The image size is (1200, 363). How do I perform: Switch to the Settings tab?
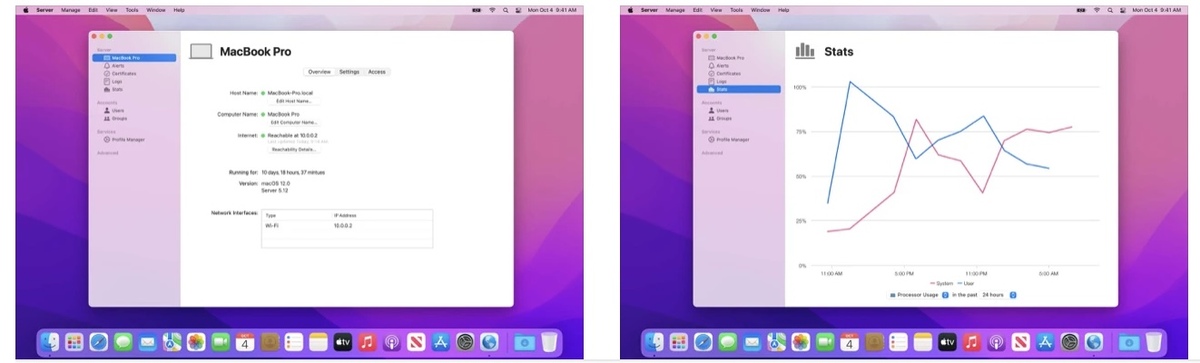[349, 72]
